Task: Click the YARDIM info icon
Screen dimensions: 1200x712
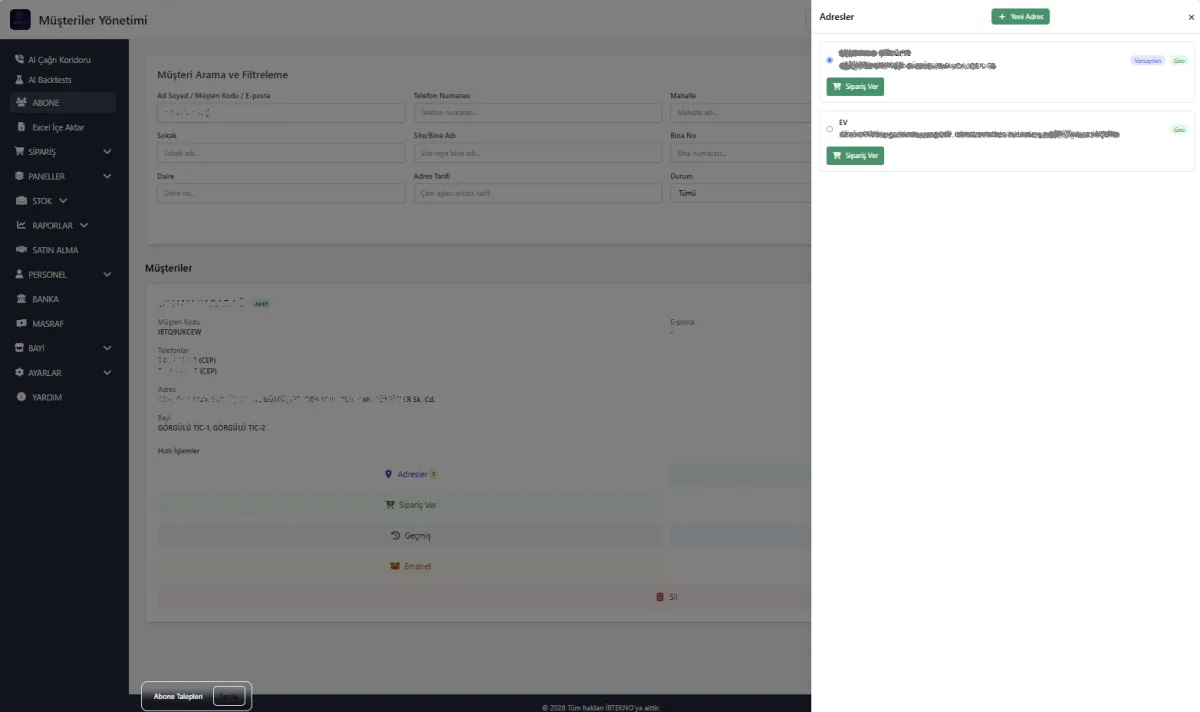Action: click(22, 397)
